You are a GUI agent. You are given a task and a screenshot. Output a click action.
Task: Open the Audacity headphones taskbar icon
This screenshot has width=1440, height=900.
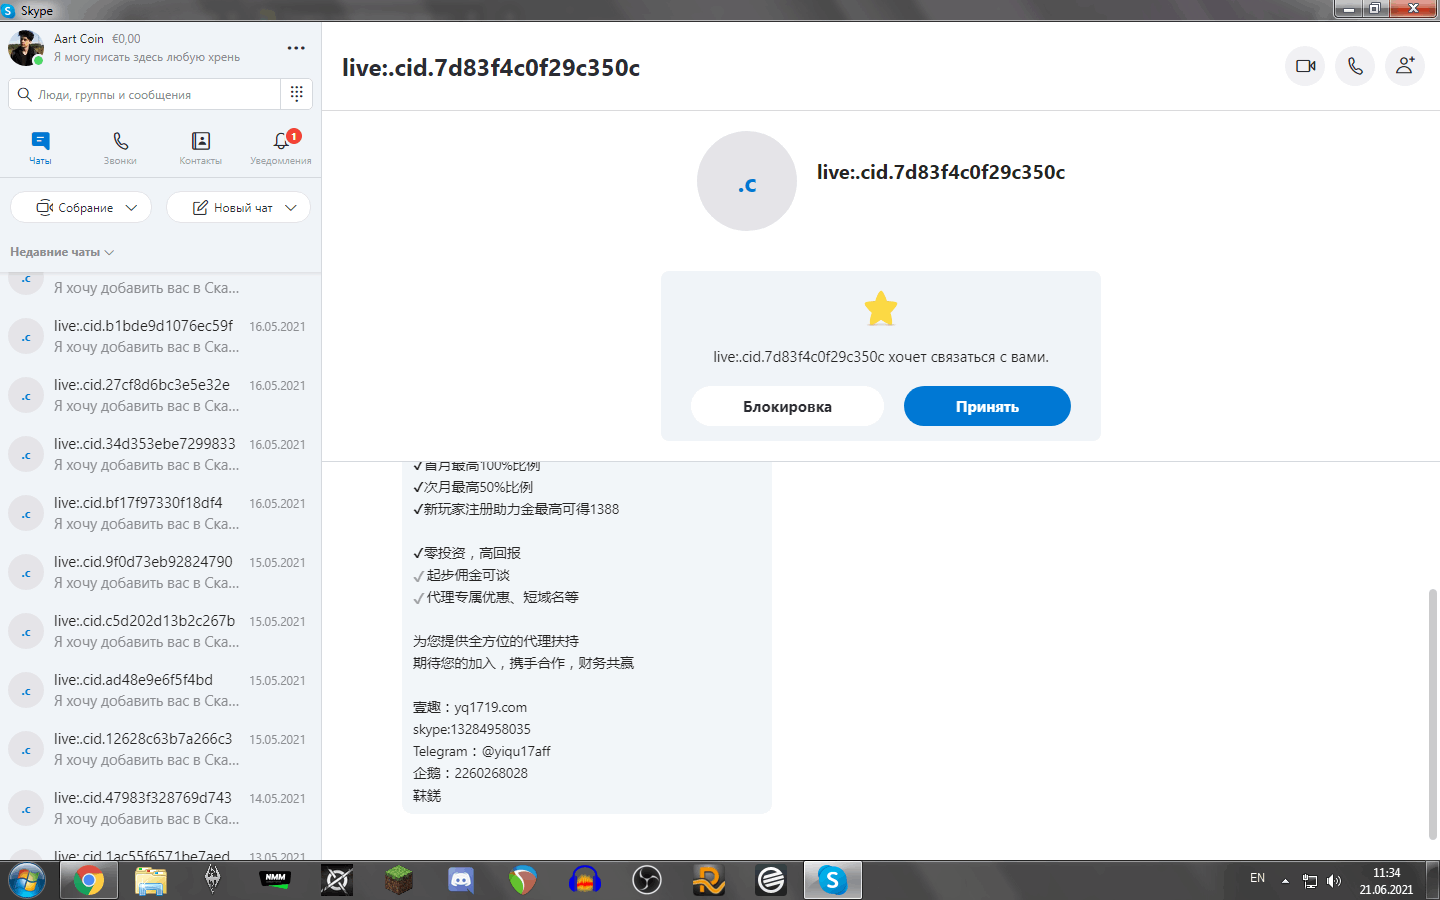point(585,880)
